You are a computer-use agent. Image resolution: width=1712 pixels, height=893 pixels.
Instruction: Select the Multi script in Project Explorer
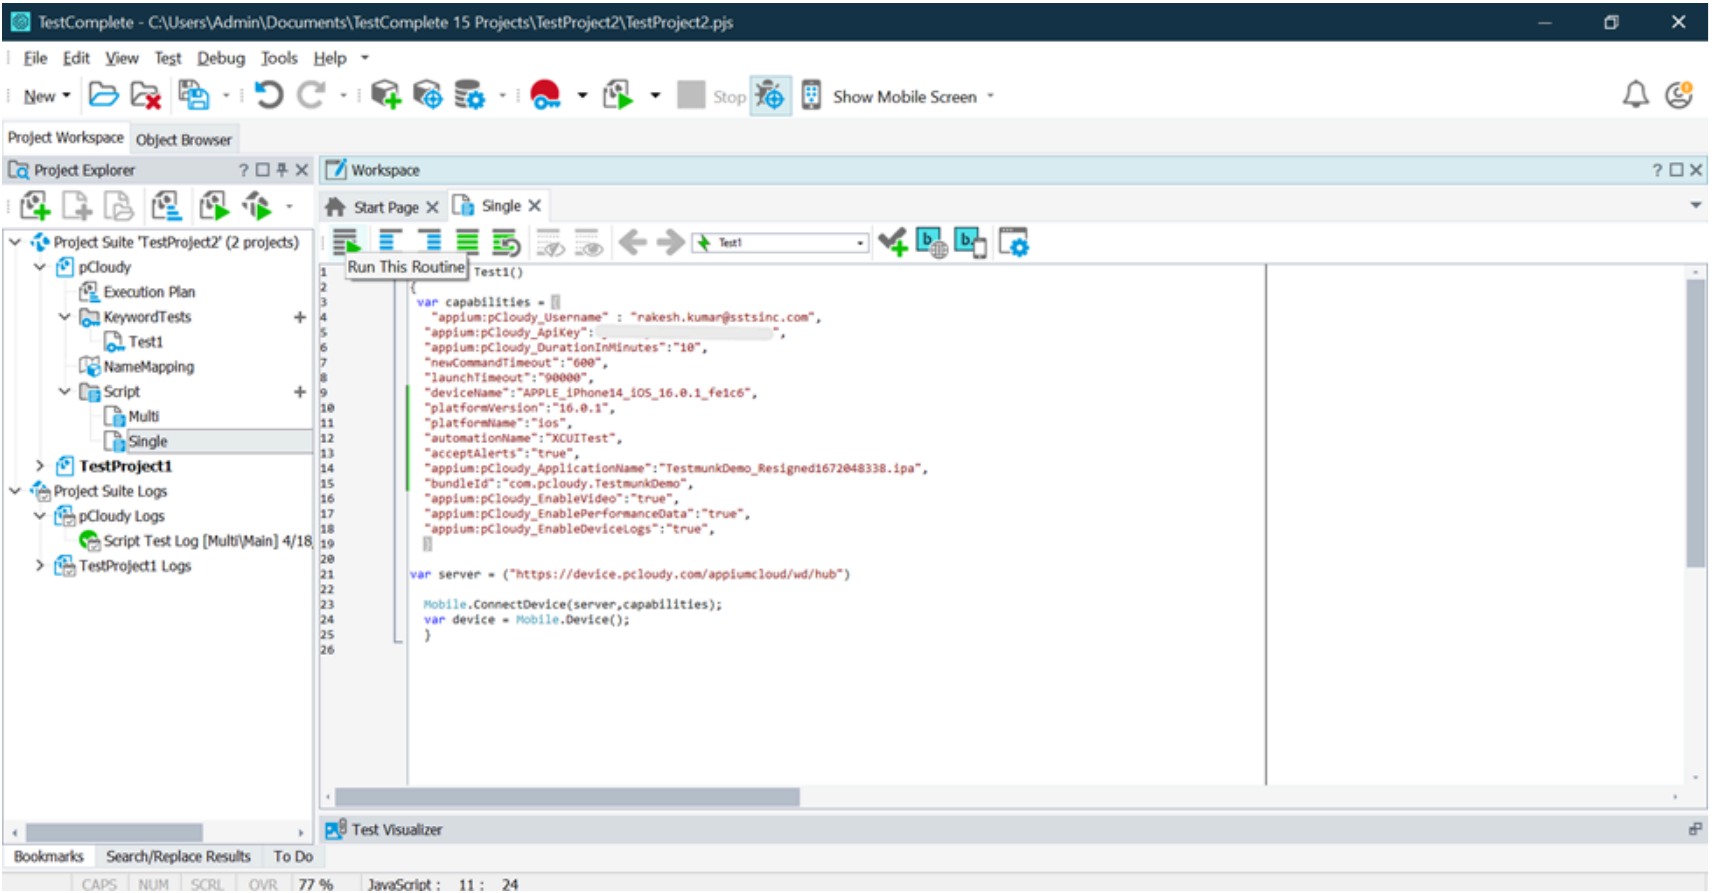click(x=143, y=416)
